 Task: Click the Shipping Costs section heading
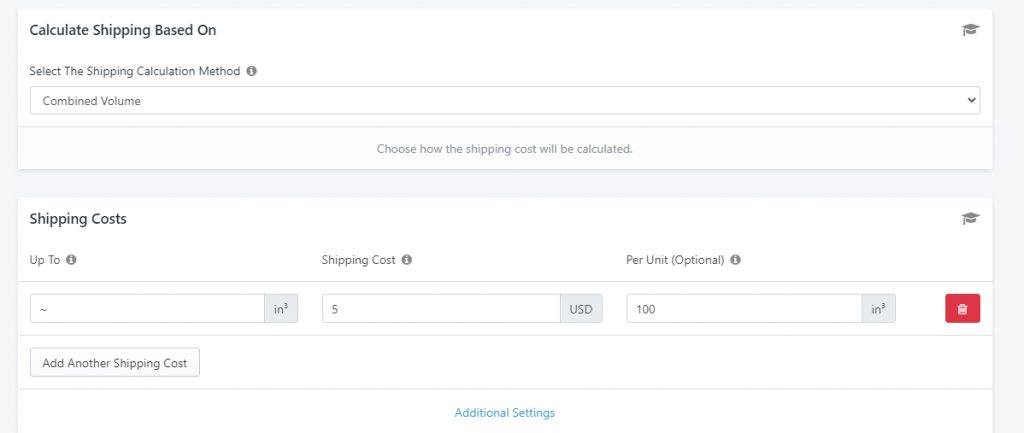pyautogui.click(x=78, y=219)
